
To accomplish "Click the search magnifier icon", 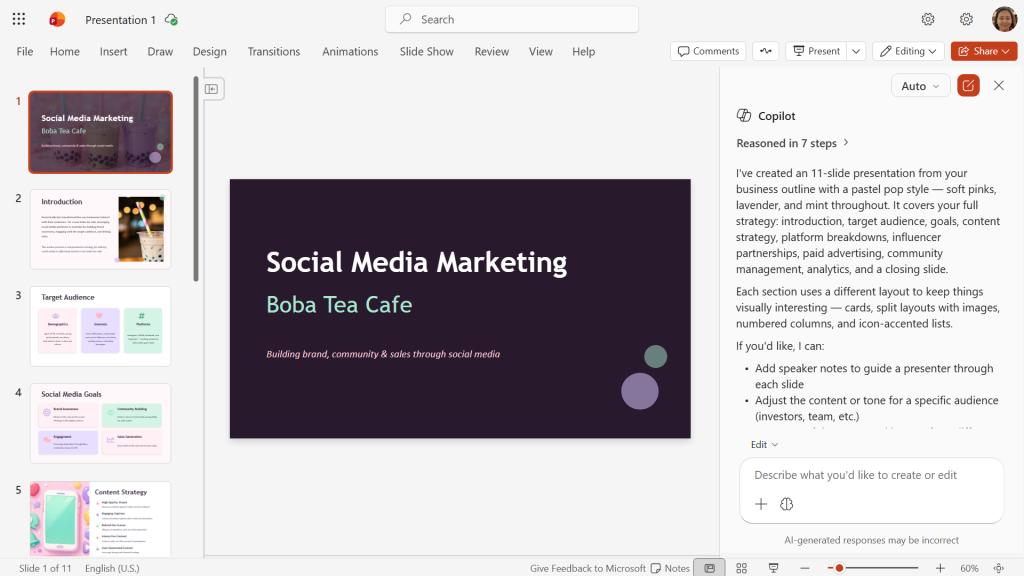I will 406,19.
